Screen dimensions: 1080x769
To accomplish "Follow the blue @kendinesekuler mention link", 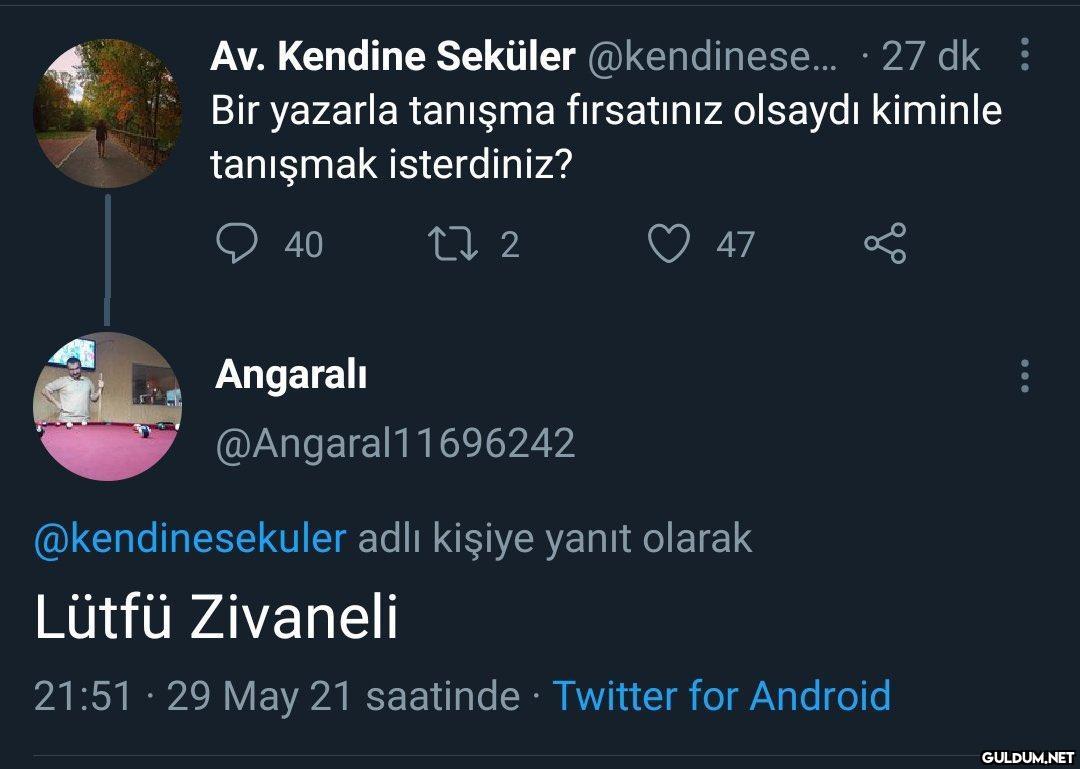I will [190, 539].
